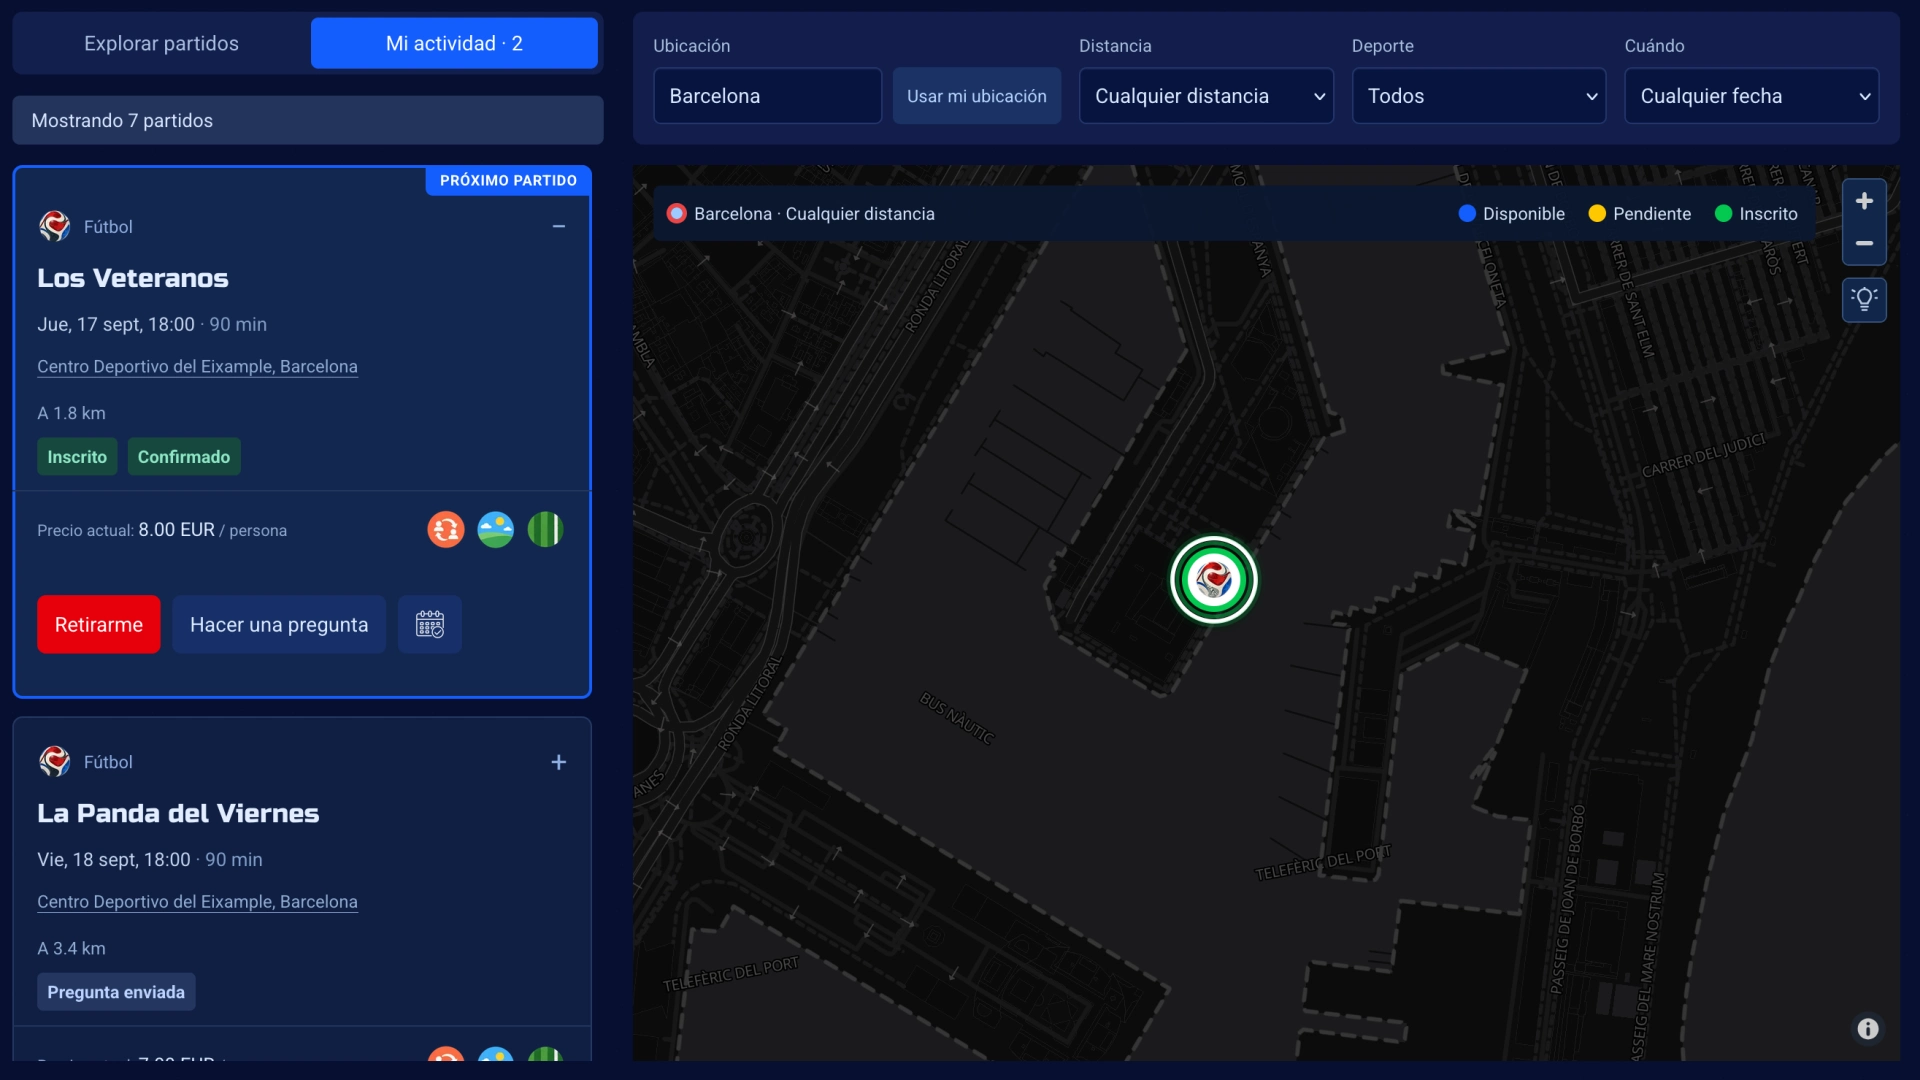Click Jue, 17 sept, 18:00 date text
The width and height of the screenshot is (1920, 1080).
pyautogui.click(x=116, y=324)
